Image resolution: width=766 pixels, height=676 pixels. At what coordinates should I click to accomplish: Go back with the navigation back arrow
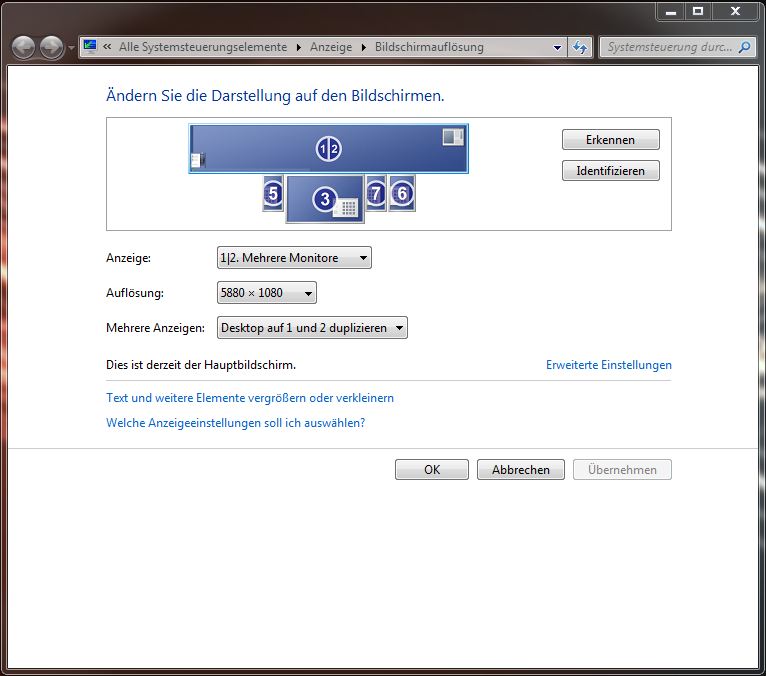tap(23, 47)
